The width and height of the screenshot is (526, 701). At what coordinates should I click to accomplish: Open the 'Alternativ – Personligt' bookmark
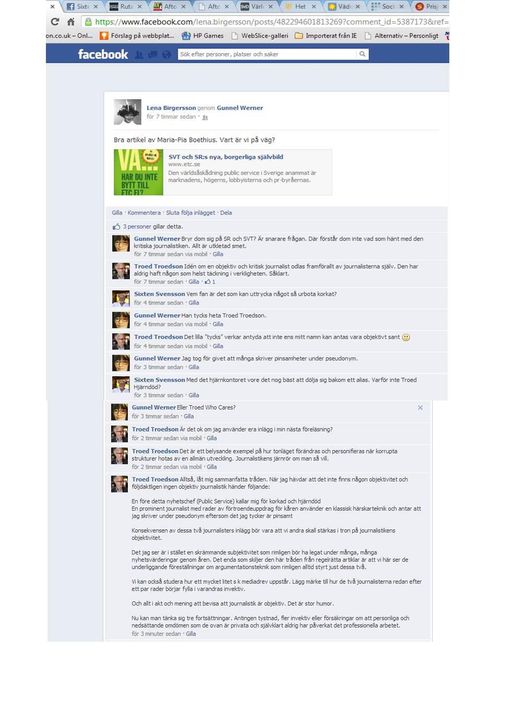(401, 36)
